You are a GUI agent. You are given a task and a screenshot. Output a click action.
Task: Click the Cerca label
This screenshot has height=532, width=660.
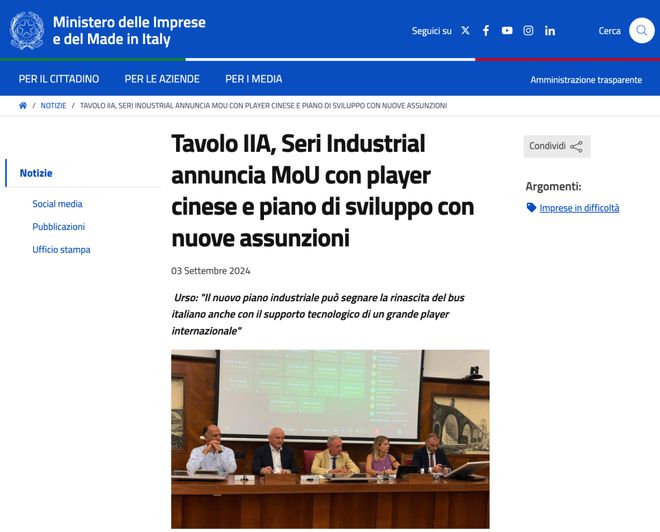pos(609,31)
